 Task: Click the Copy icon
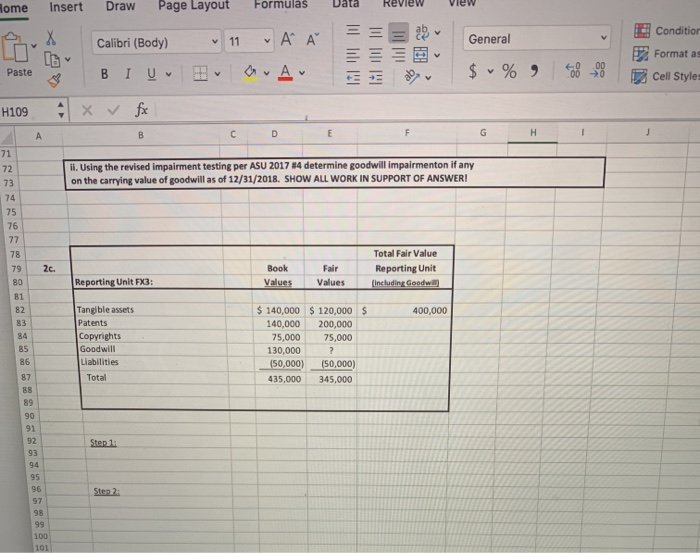52,59
